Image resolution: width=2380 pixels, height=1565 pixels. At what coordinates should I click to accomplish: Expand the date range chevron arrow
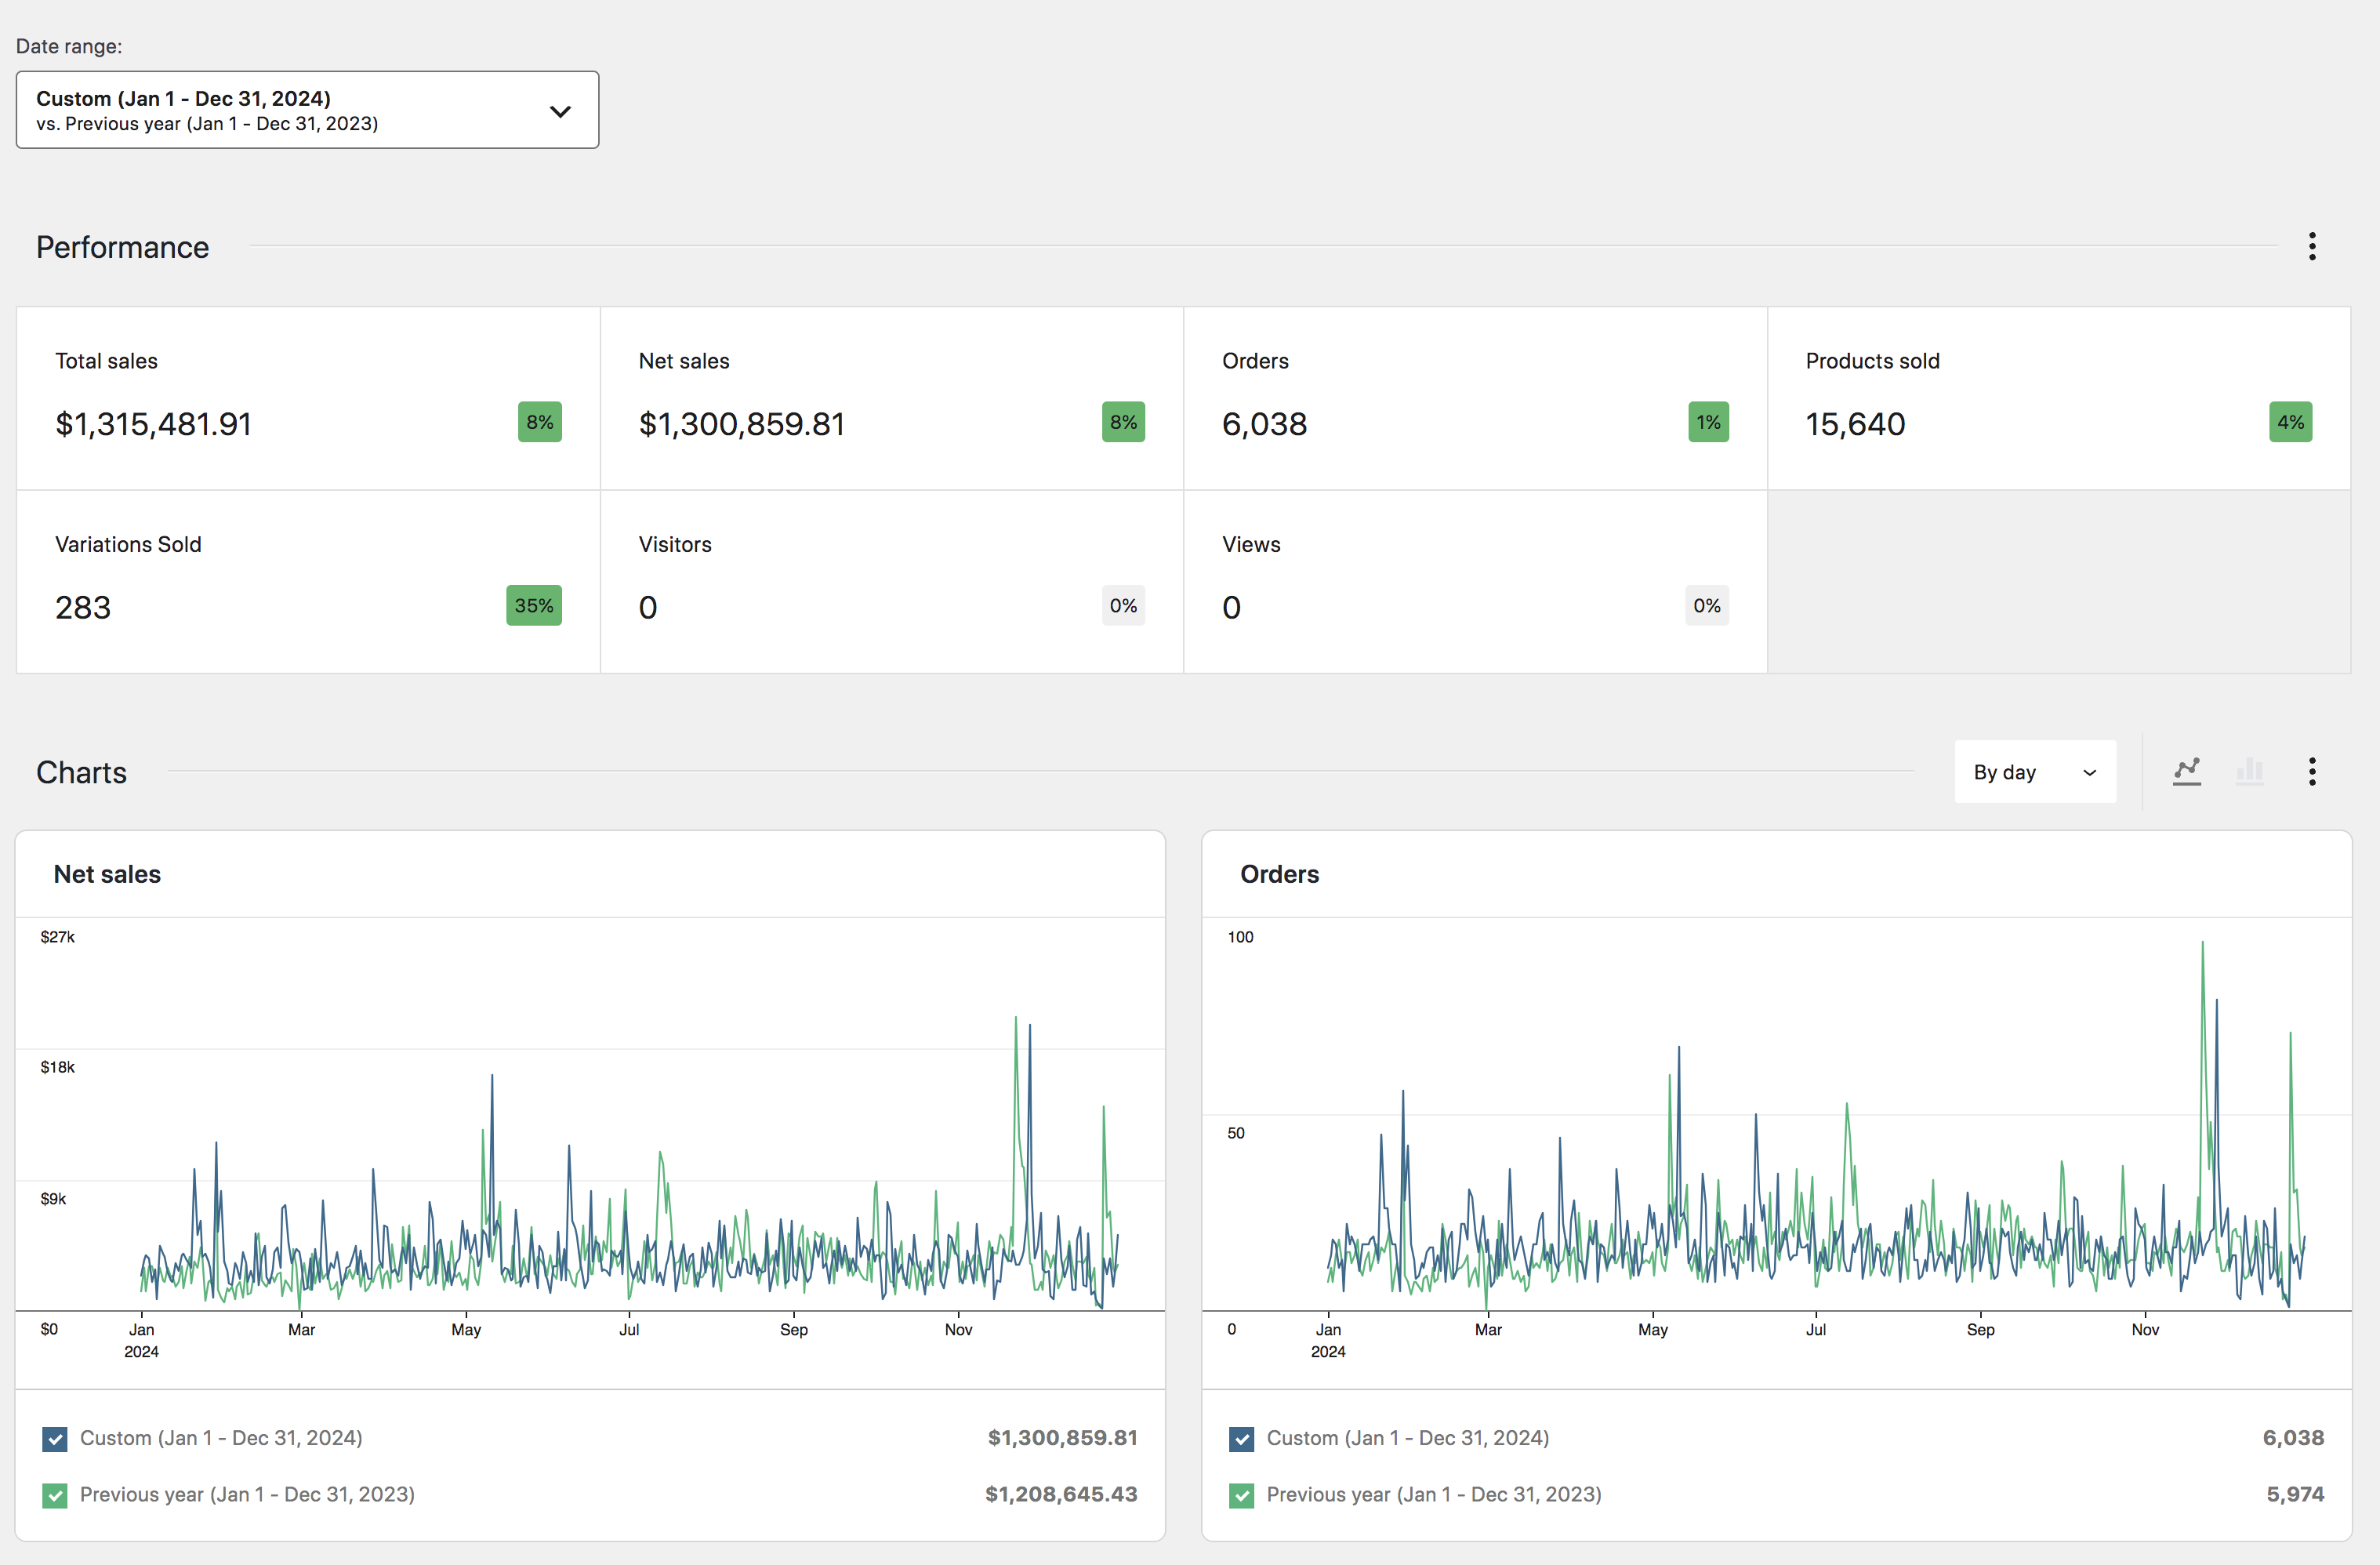click(560, 111)
